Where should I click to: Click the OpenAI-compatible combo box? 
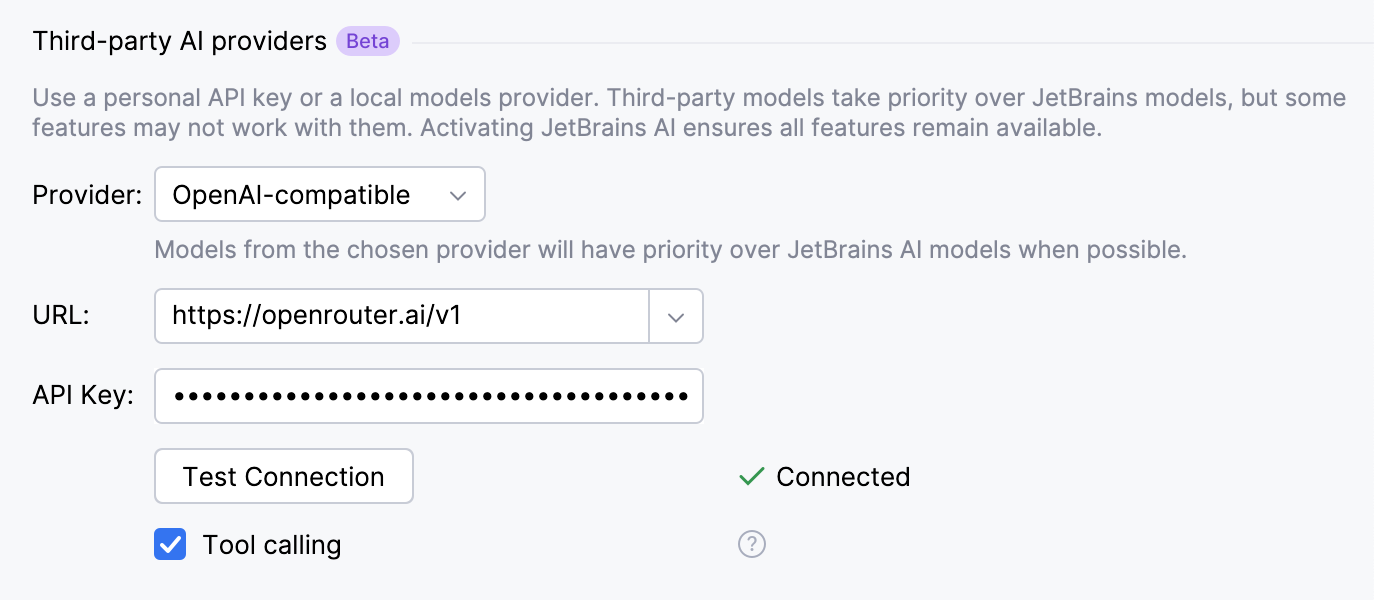pos(320,194)
